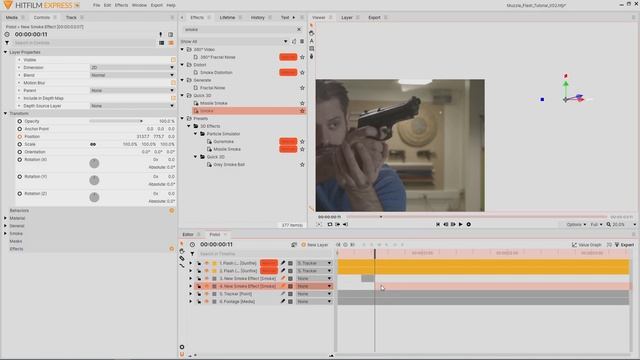Open the Viewer Options dropdown
640x360 pixels.
[x=576, y=224]
